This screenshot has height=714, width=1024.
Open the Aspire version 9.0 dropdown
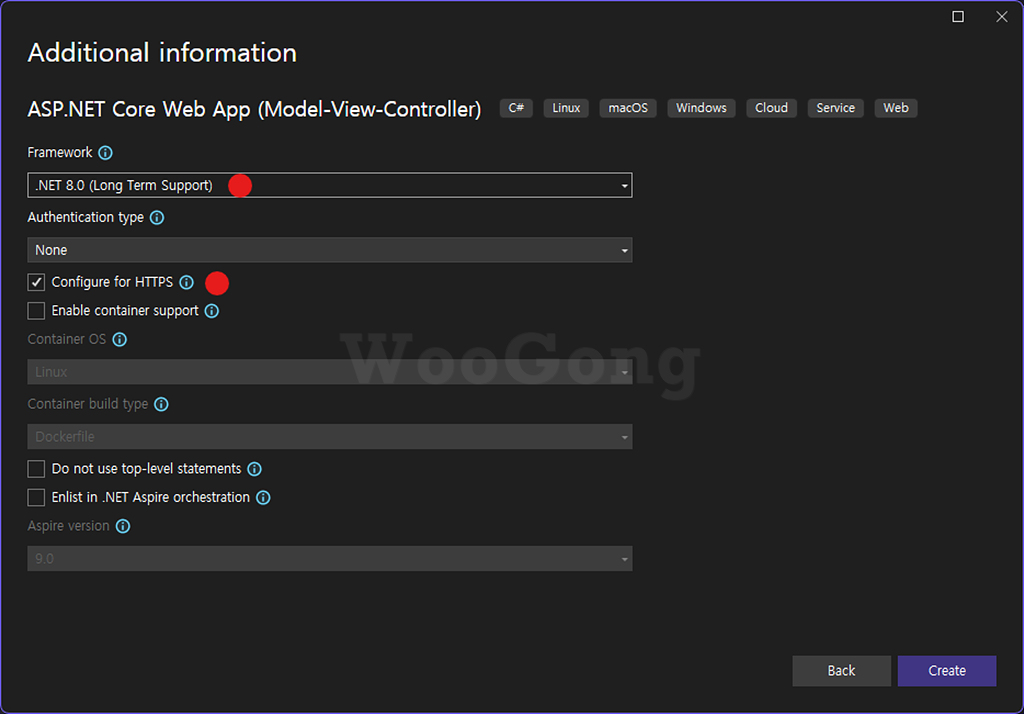330,559
